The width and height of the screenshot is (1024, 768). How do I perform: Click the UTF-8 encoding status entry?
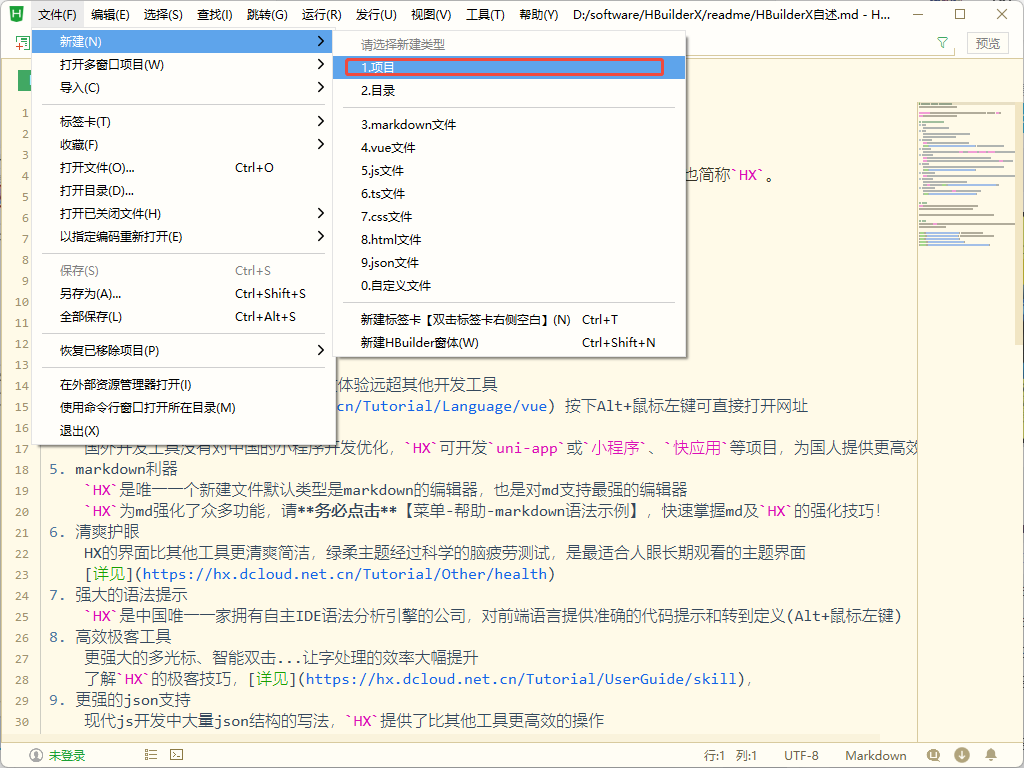click(x=801, y=756)
